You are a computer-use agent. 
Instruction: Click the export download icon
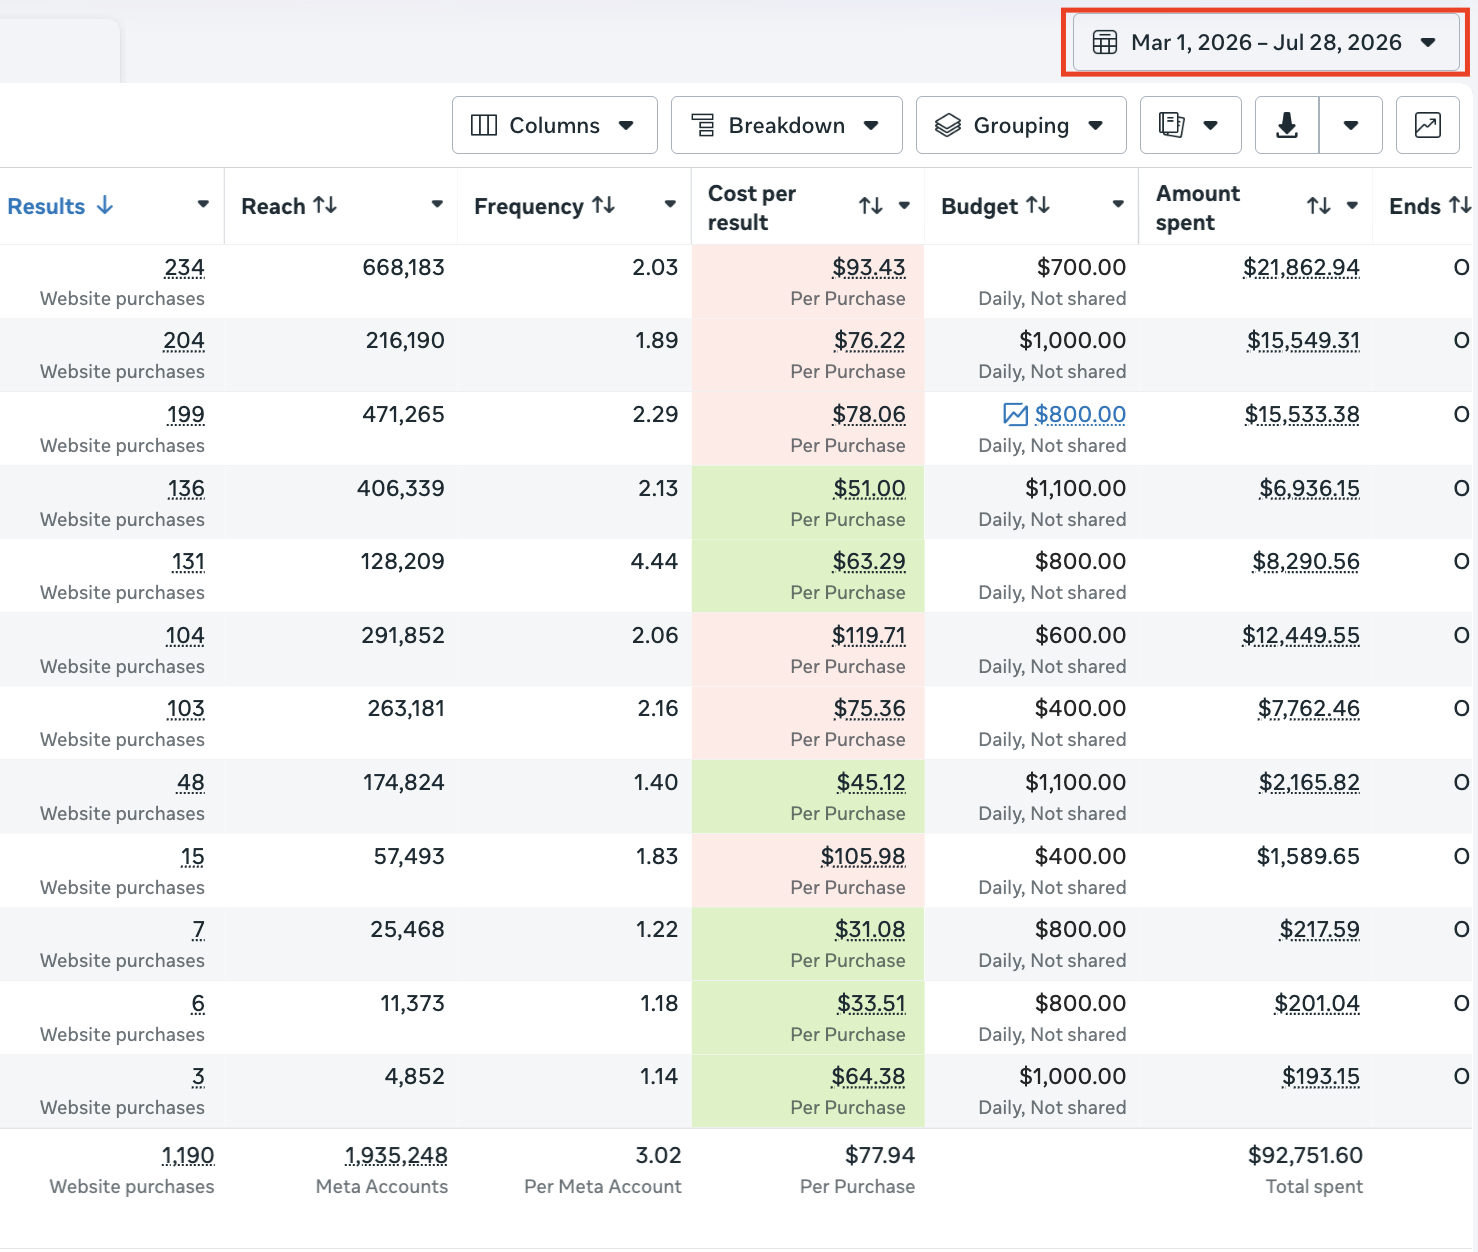pos(1287,125)
